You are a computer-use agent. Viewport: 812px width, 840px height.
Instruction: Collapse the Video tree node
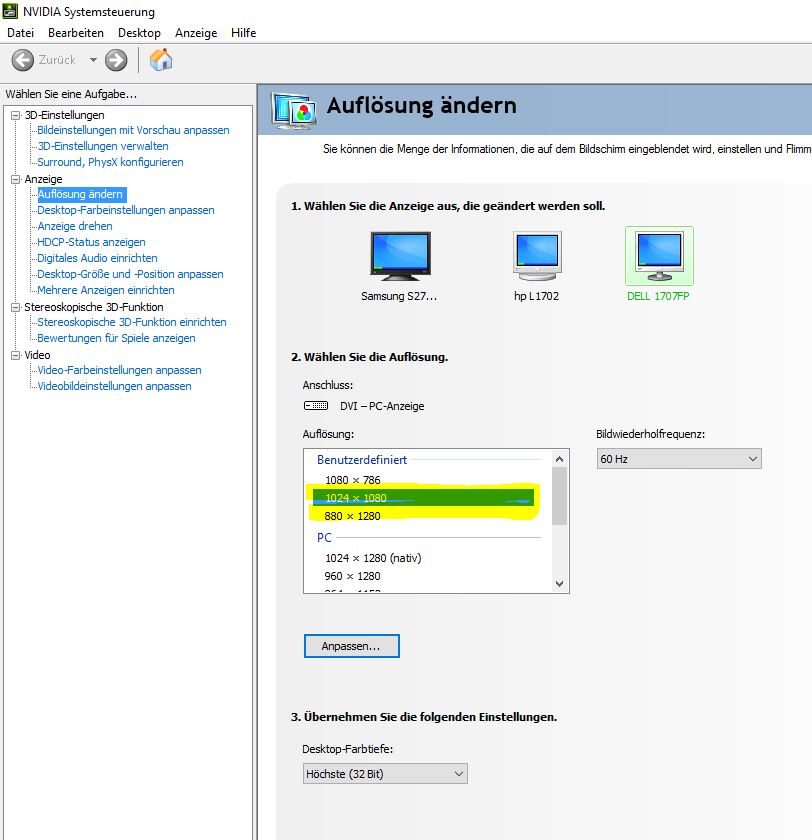(16, 355)
